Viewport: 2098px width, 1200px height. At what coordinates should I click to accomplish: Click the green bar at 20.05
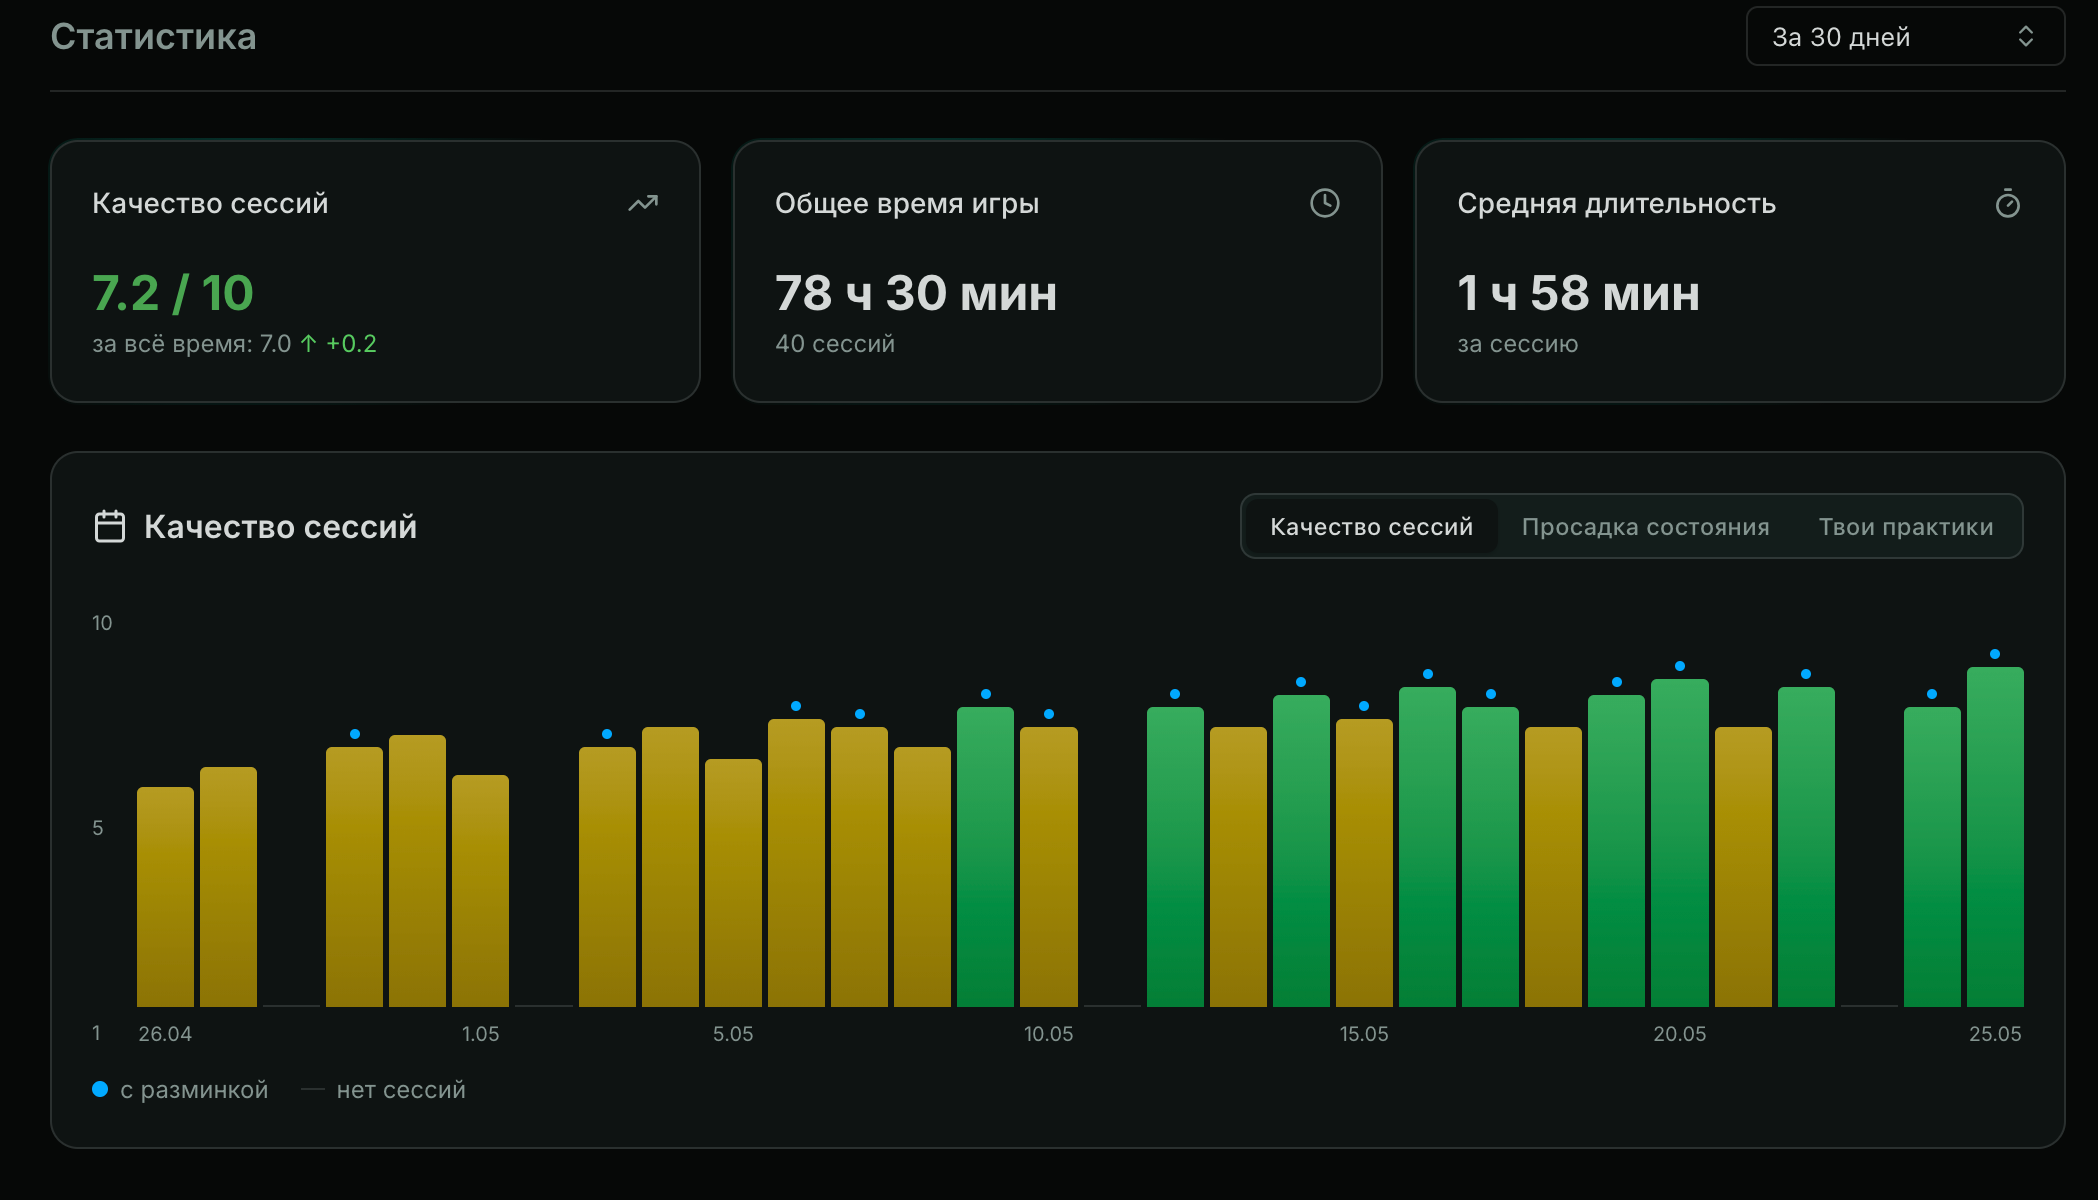pos(1680,843)
